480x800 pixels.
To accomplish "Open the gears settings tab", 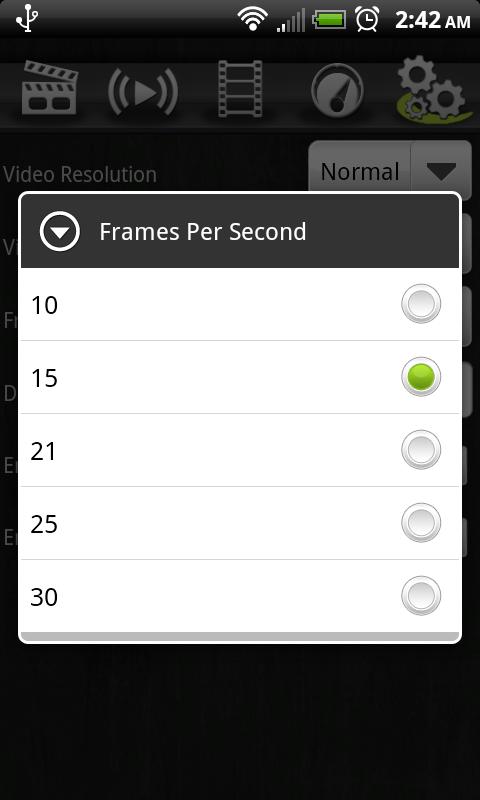I will pos(432,88).
